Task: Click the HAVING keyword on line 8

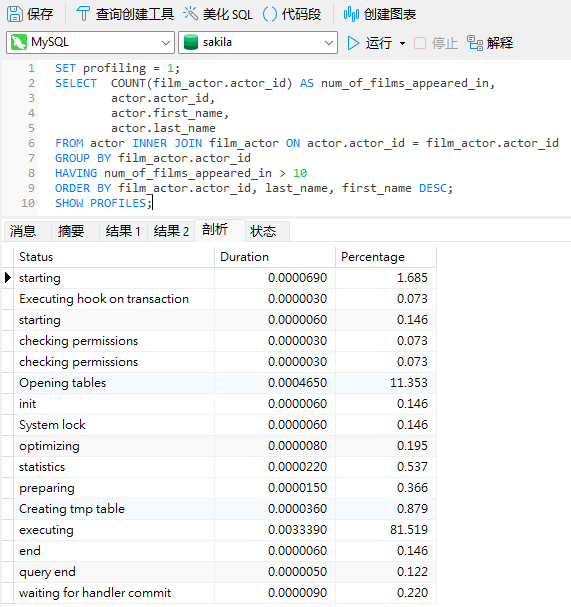Action: [76, 173]
